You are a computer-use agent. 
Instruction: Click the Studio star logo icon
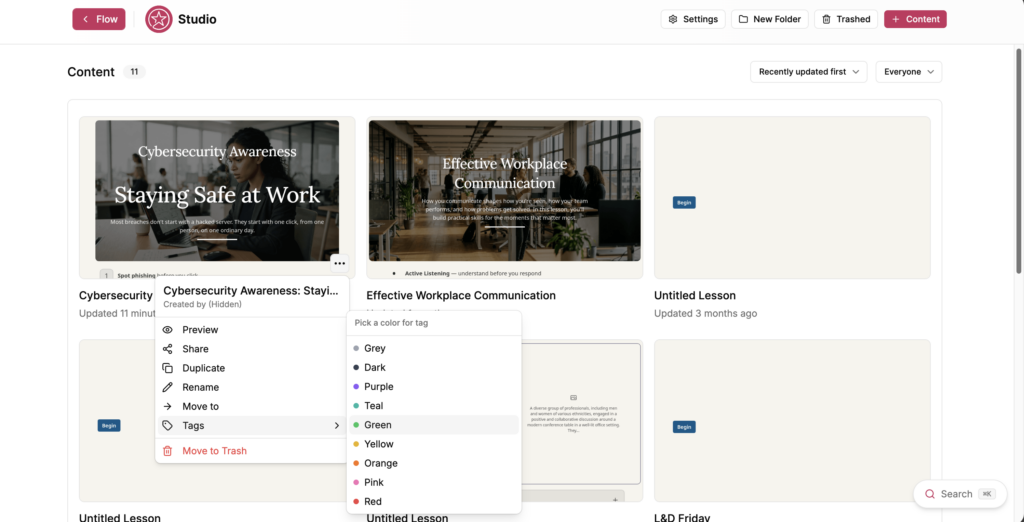[x=159, y=19]
